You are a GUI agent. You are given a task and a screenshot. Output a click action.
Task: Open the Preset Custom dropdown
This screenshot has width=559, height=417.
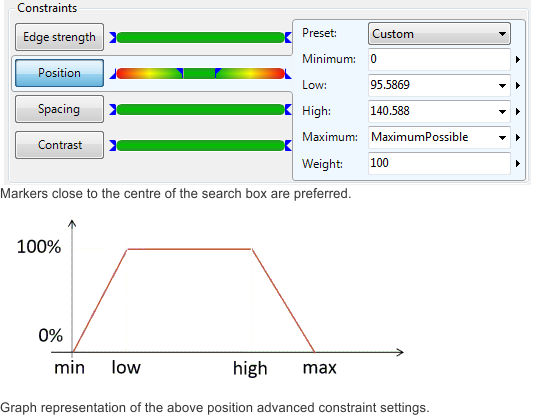coord(439,34)
